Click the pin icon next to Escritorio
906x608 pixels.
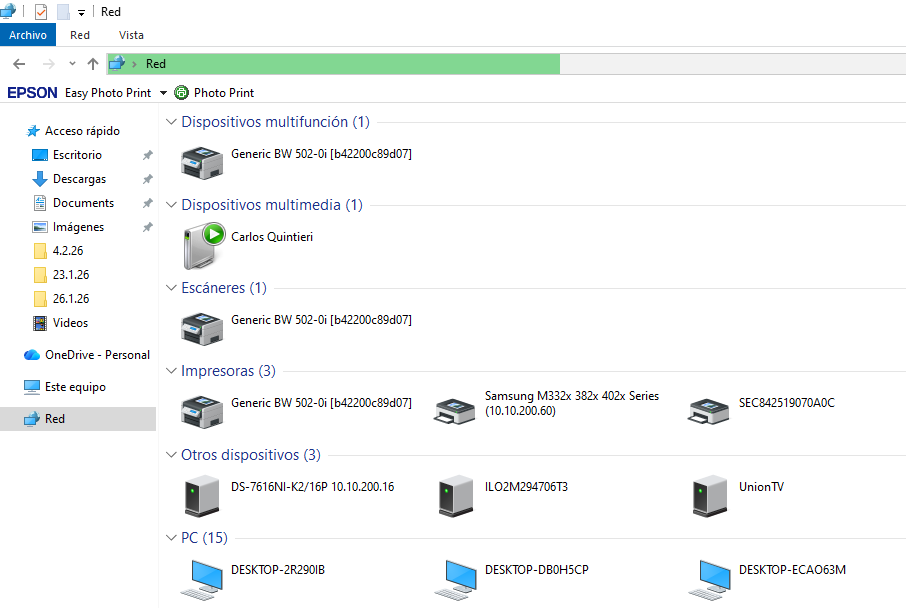(x=148, y=155)
